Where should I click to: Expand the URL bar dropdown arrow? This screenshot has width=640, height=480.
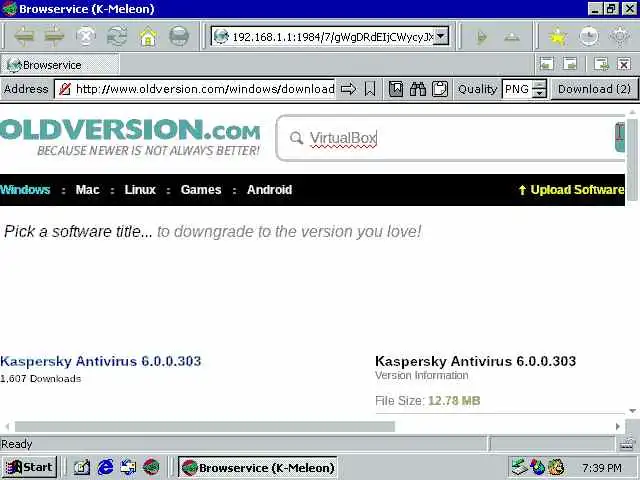coord(440,36)
